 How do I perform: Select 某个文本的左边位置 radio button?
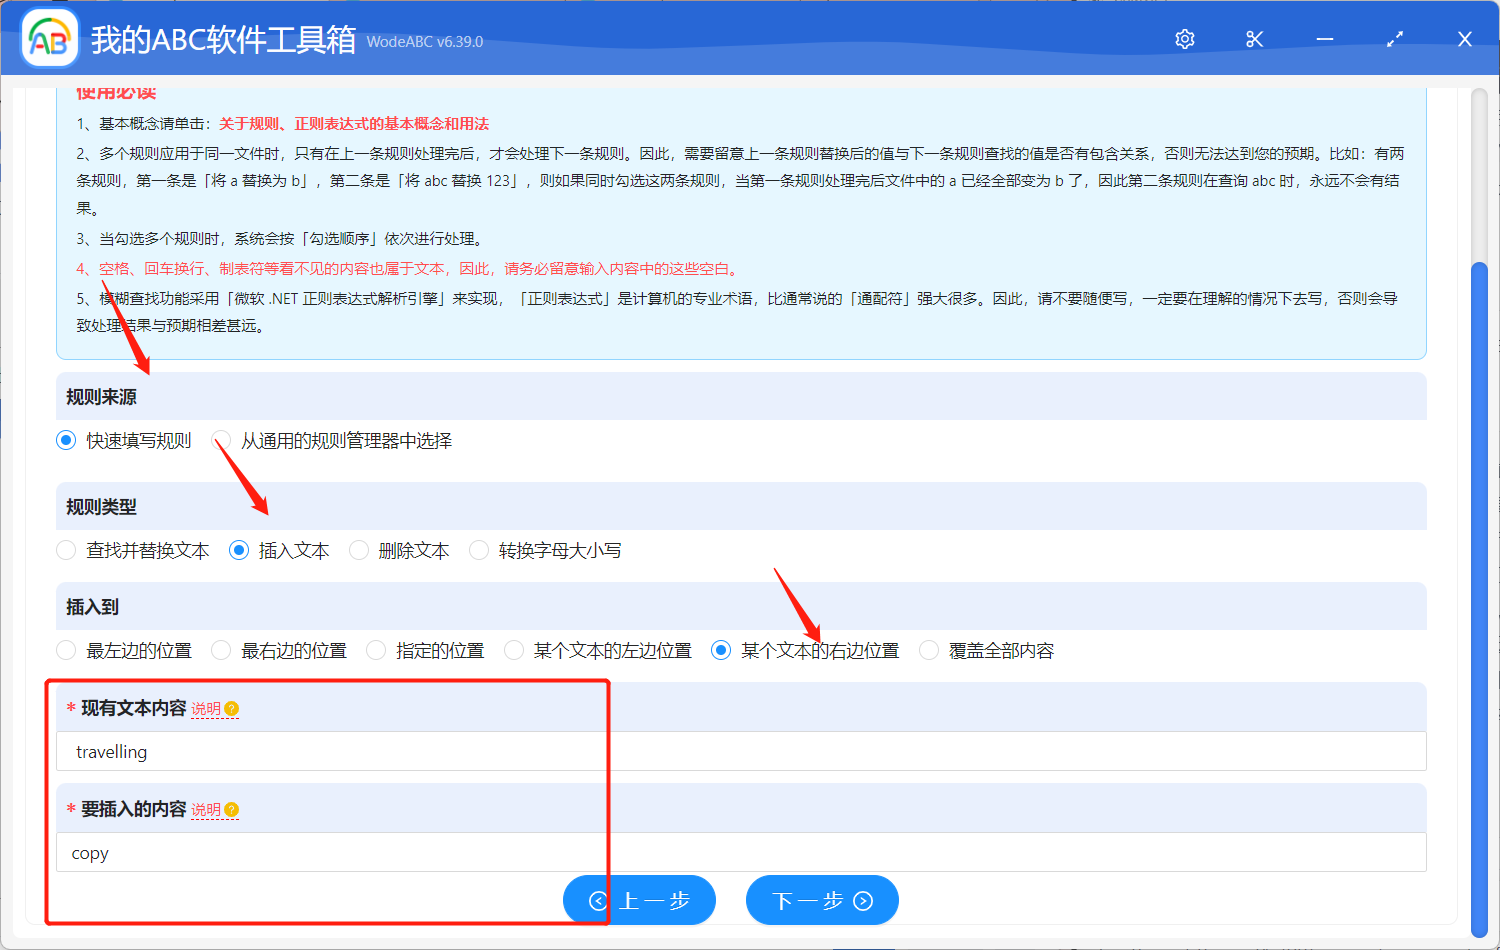[x=514, y=651]
